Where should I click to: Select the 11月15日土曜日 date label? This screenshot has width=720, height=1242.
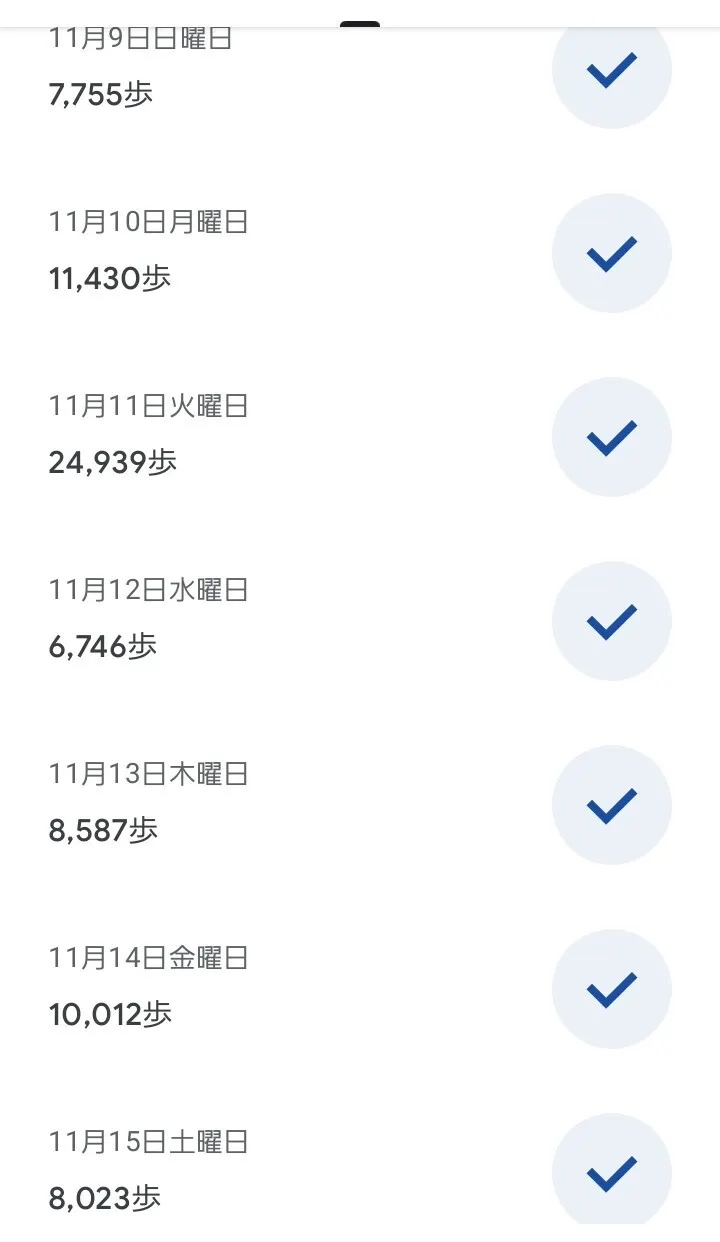click(x=148, y=1142)
